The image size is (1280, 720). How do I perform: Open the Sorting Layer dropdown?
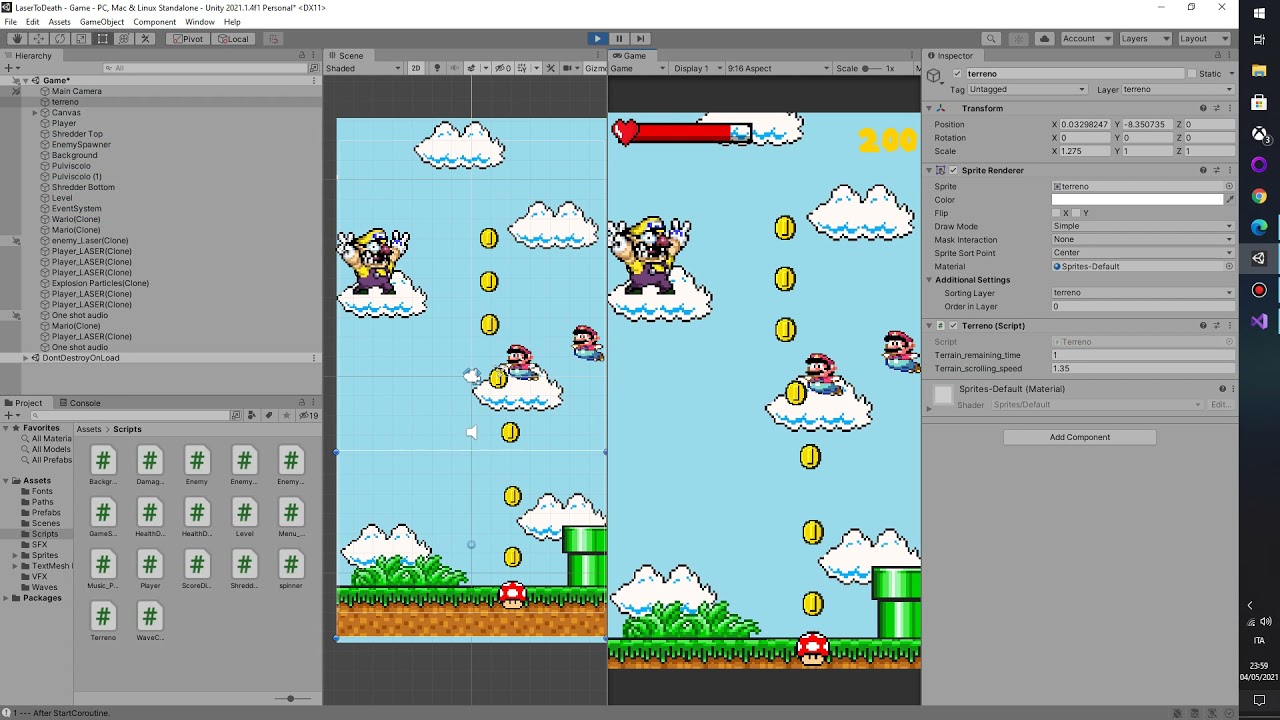(1143, 293)
